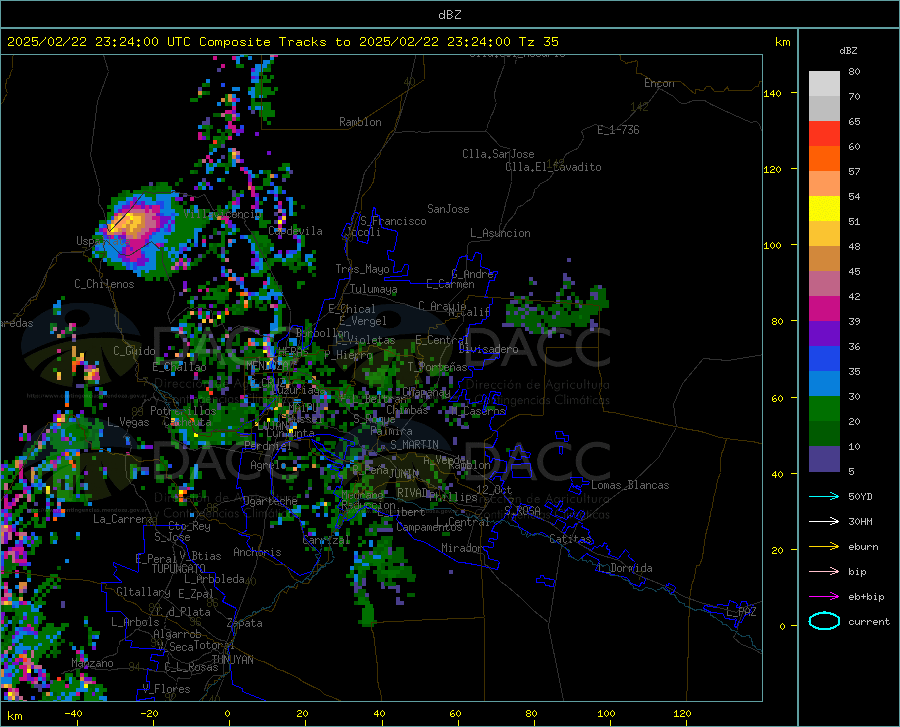Viewport: 900px width, 727px height.
Task: Click the 65 value in dBZ legend
Action: coord(854,122)
